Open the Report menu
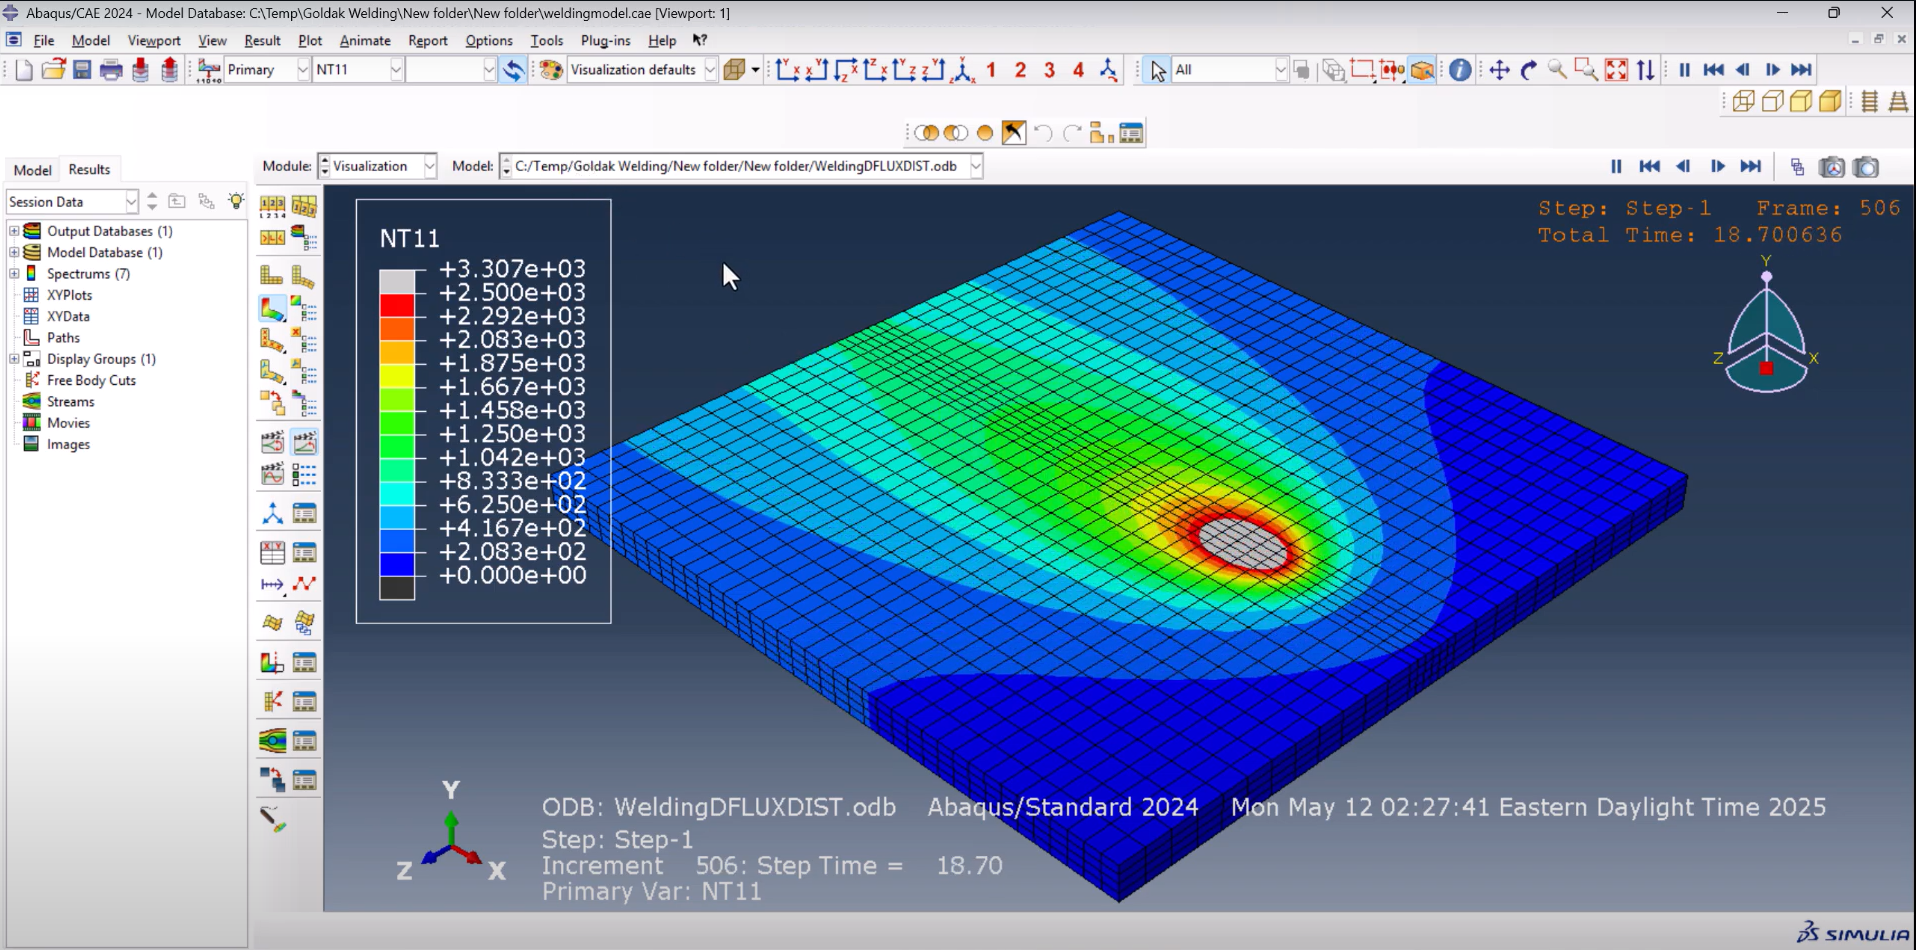Image resolution: width=1916 pixels, height=950 pixels. pos(428,41)
